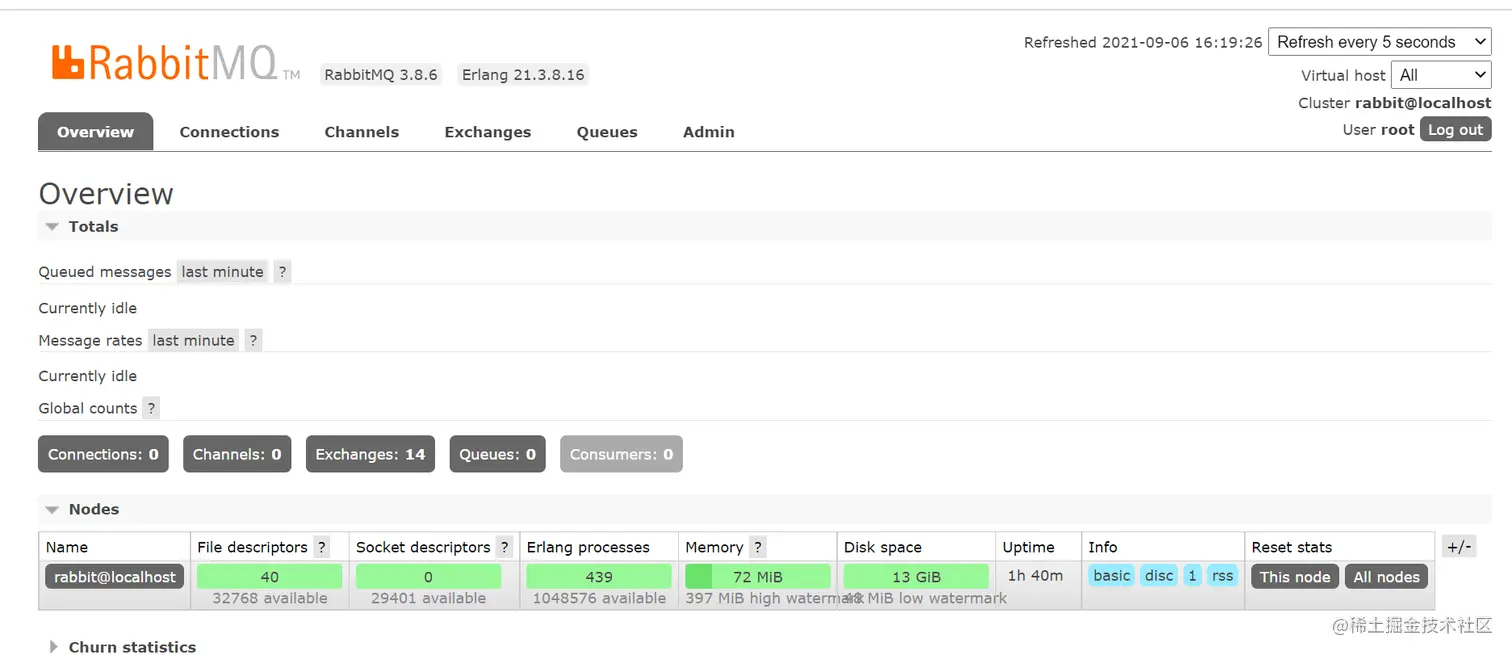This screenshot has width=1512, height=655.
Task: Click the Log out button
Action: click(1455, 129)
